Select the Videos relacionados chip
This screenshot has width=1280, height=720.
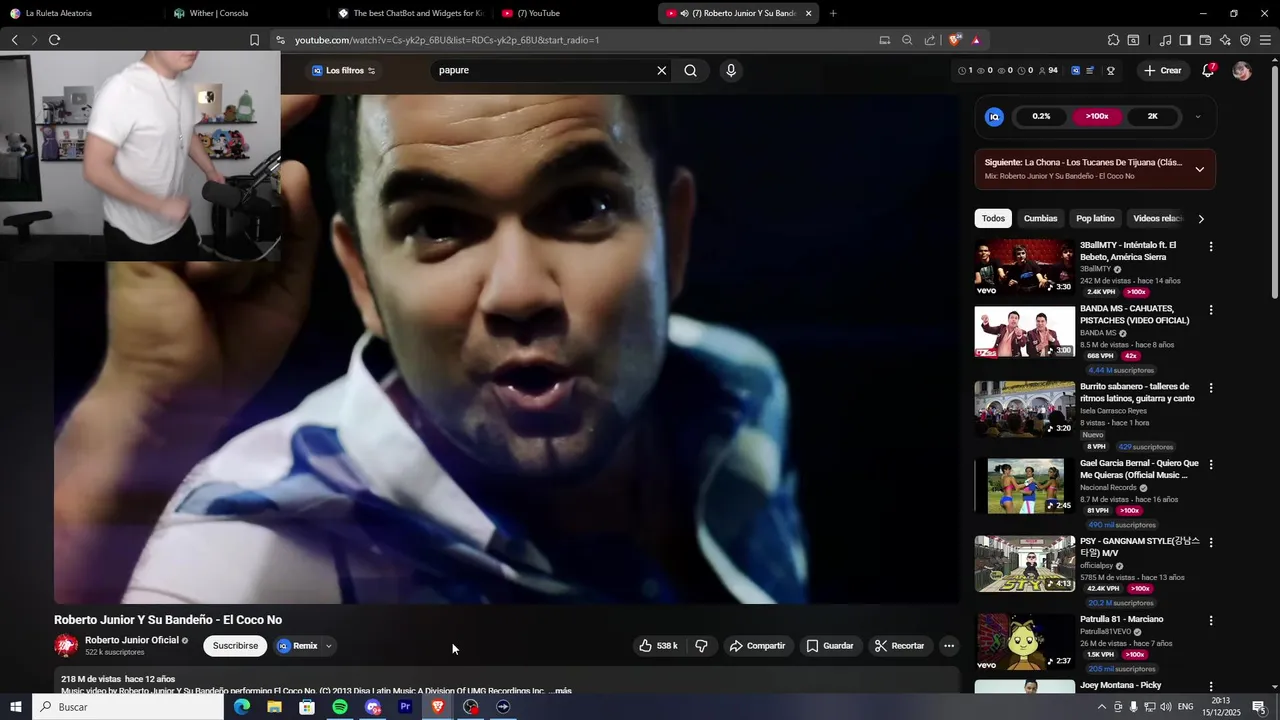1158,218
